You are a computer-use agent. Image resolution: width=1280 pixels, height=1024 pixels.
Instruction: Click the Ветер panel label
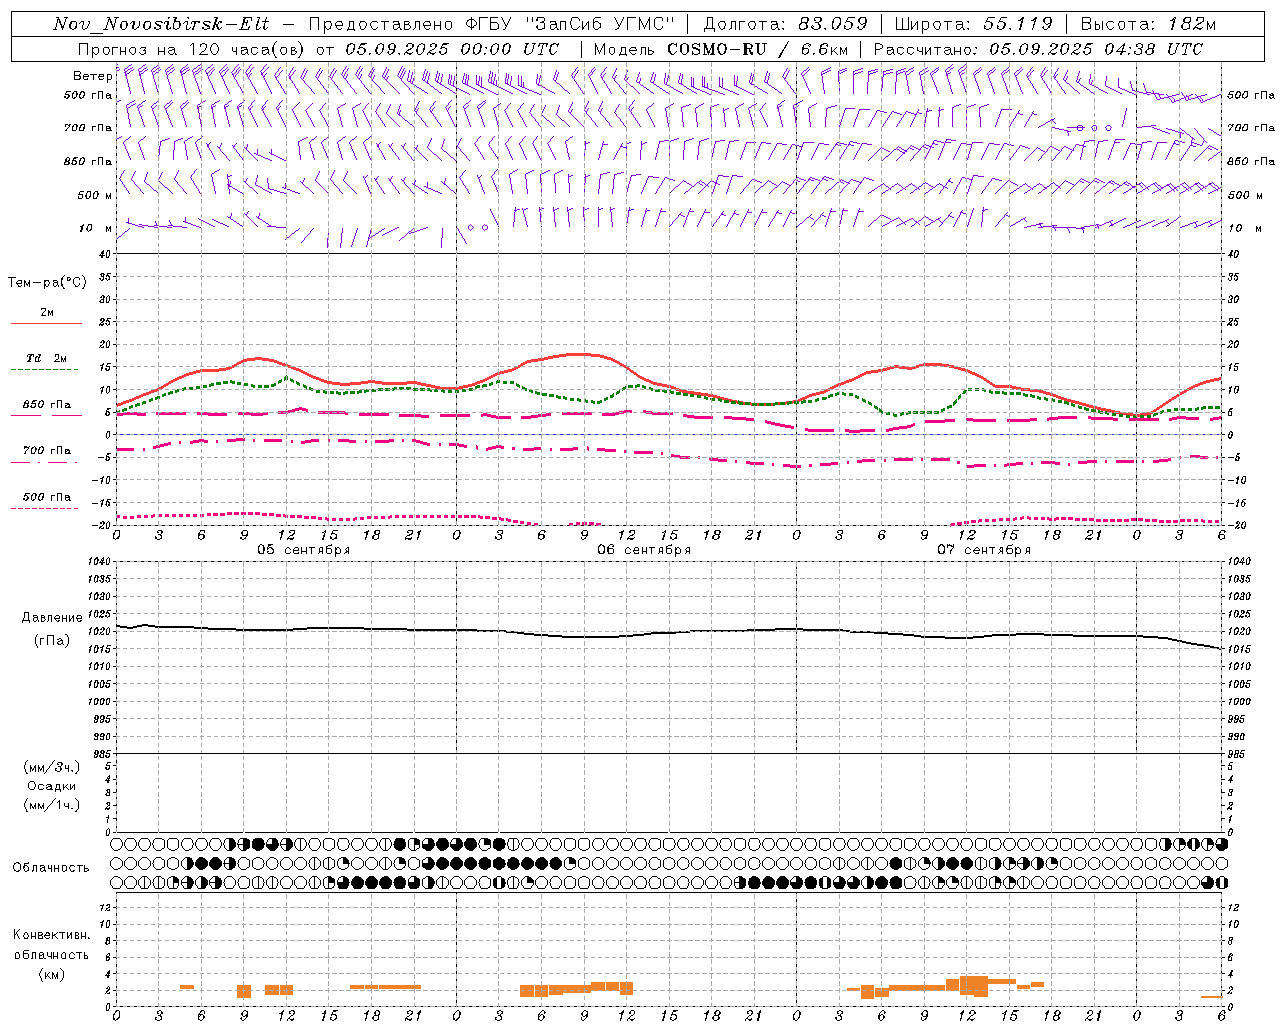[92, 76]
